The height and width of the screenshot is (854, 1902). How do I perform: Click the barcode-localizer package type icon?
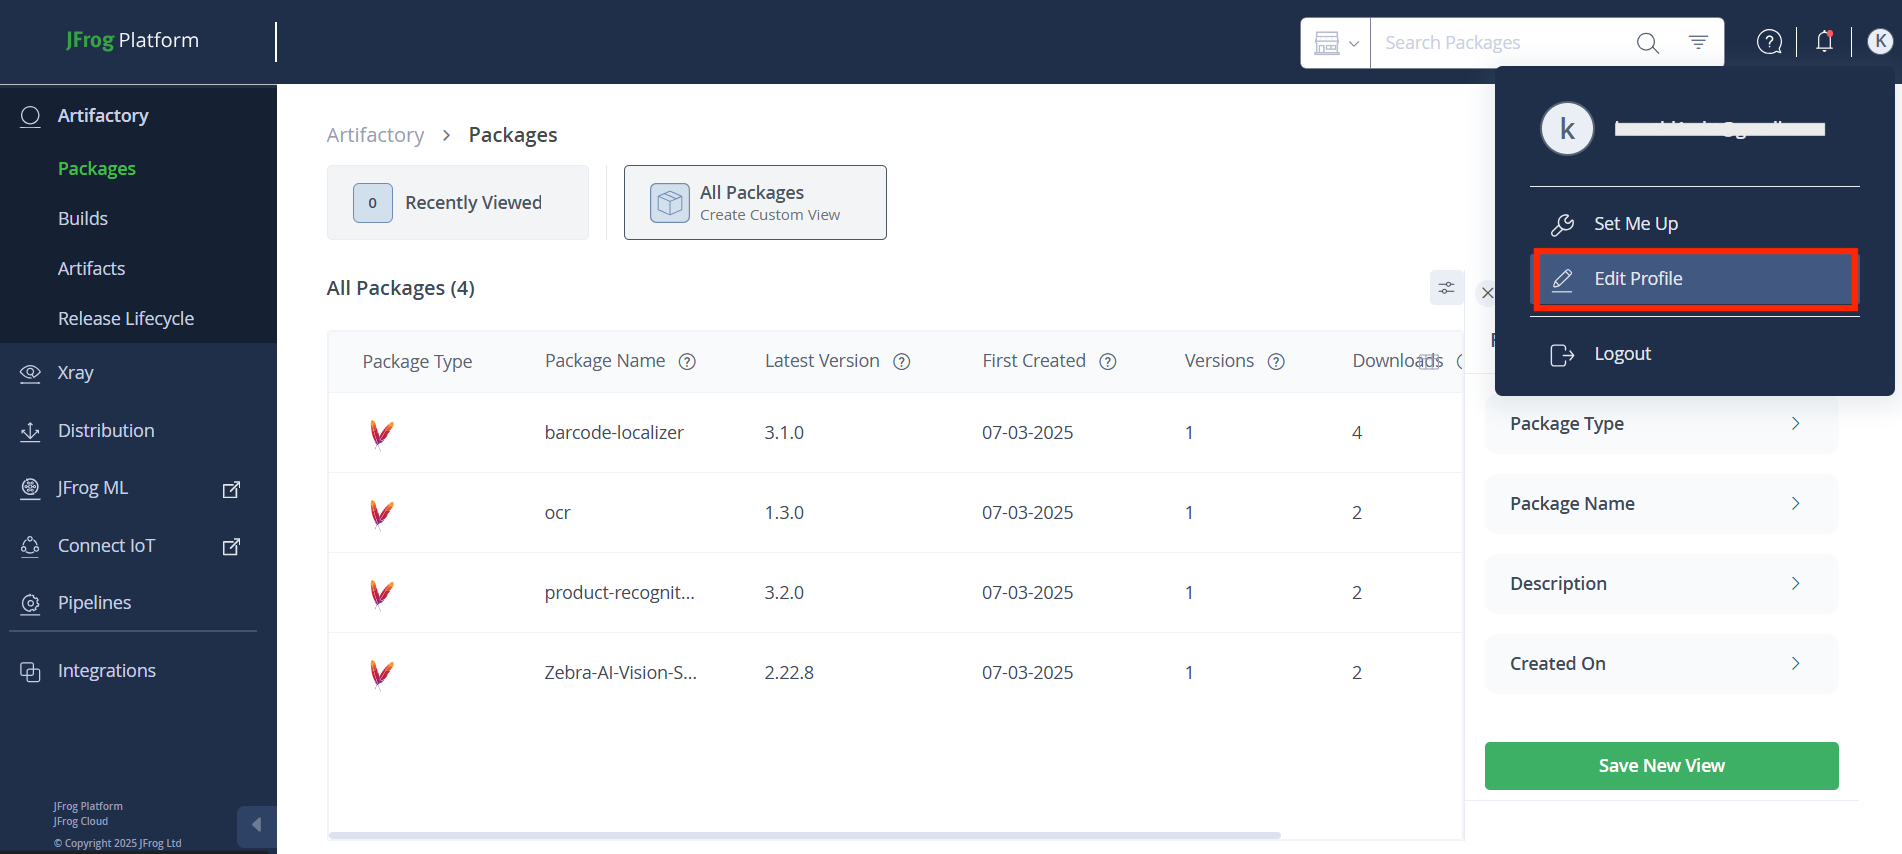[381, 434]
